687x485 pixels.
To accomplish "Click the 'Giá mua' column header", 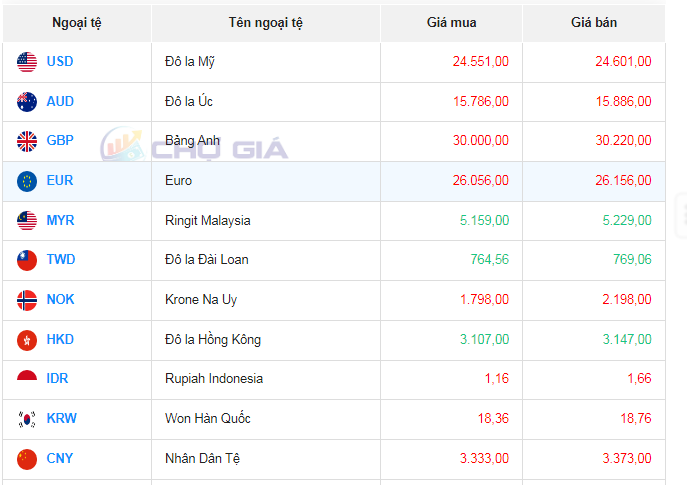I will pos(451,23).
